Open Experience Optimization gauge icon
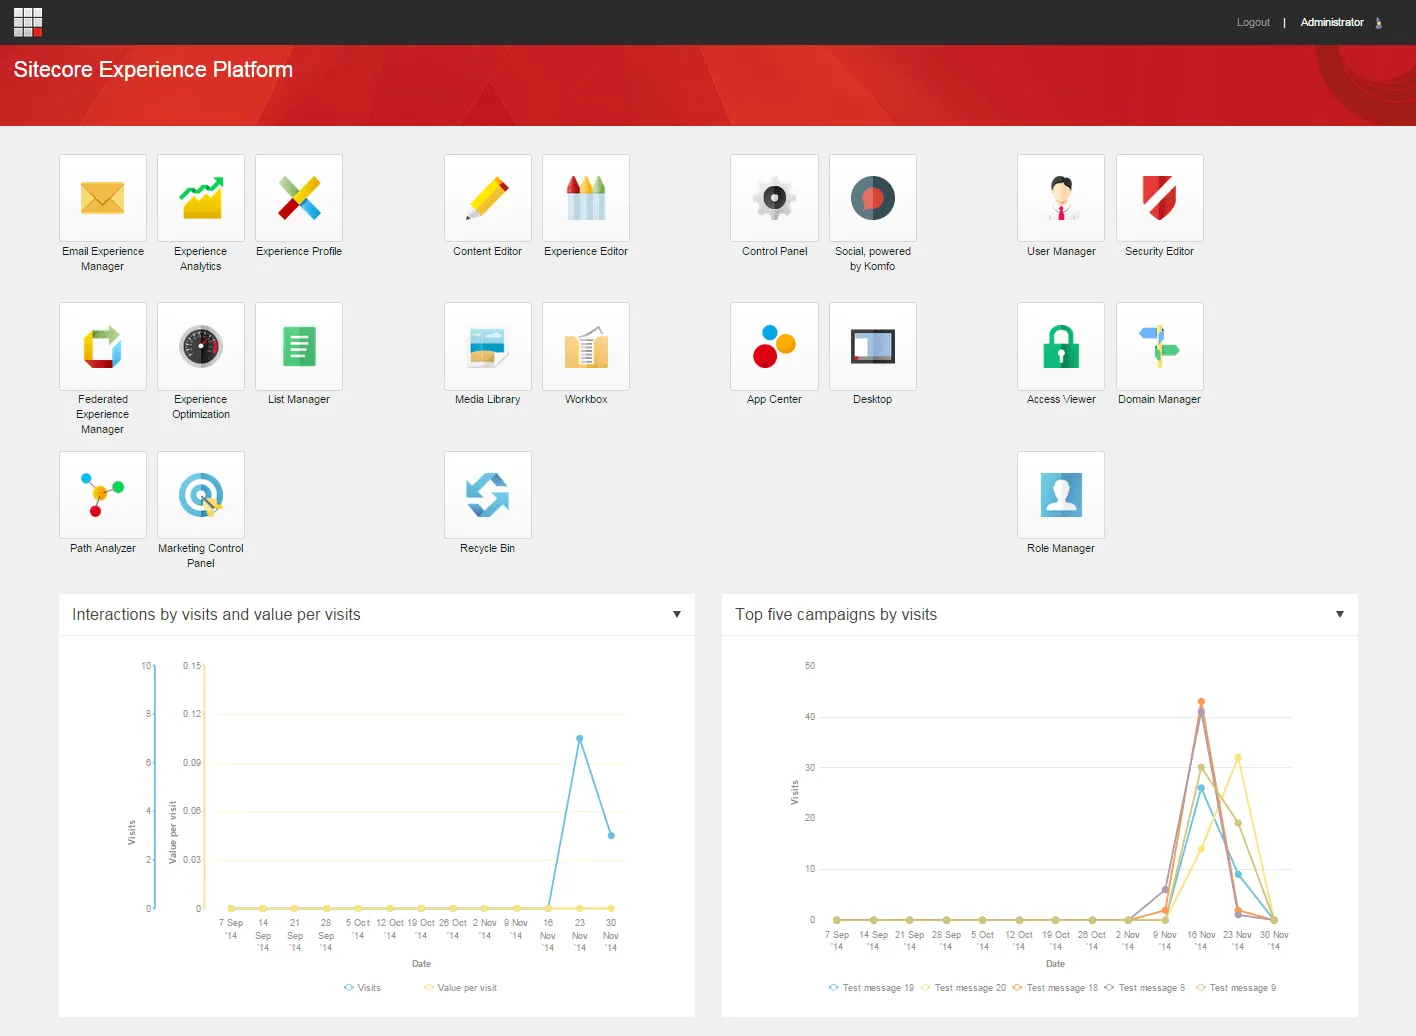The height and width of the screenshot is (1036, 1416). tap(201, 346)
